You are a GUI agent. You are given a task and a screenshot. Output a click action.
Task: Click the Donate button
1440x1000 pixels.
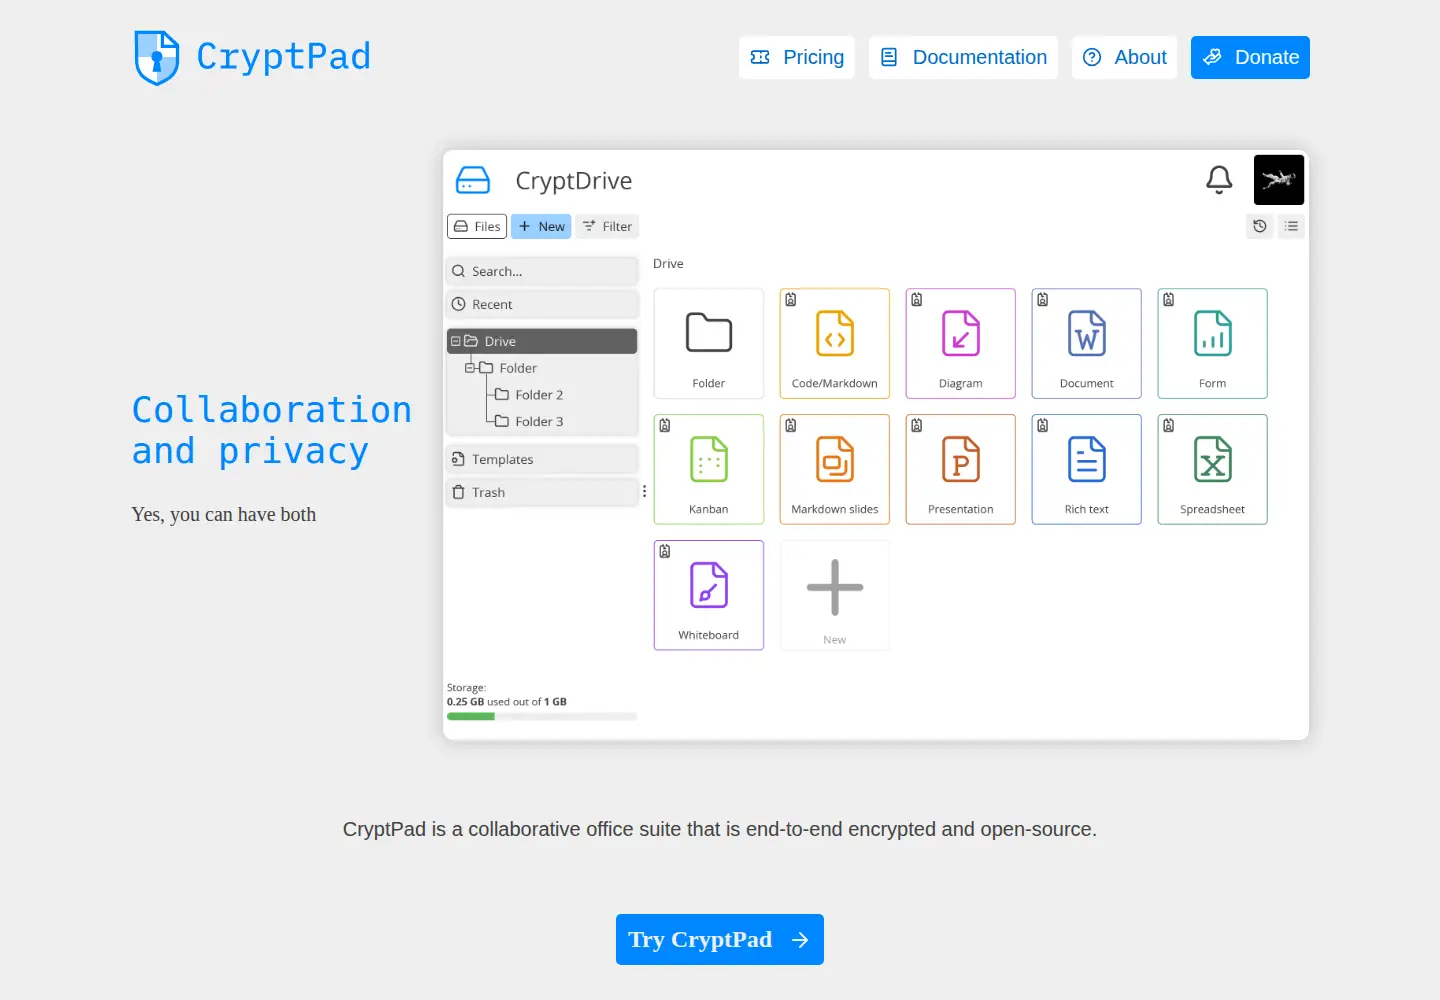tap(1250, 57)
